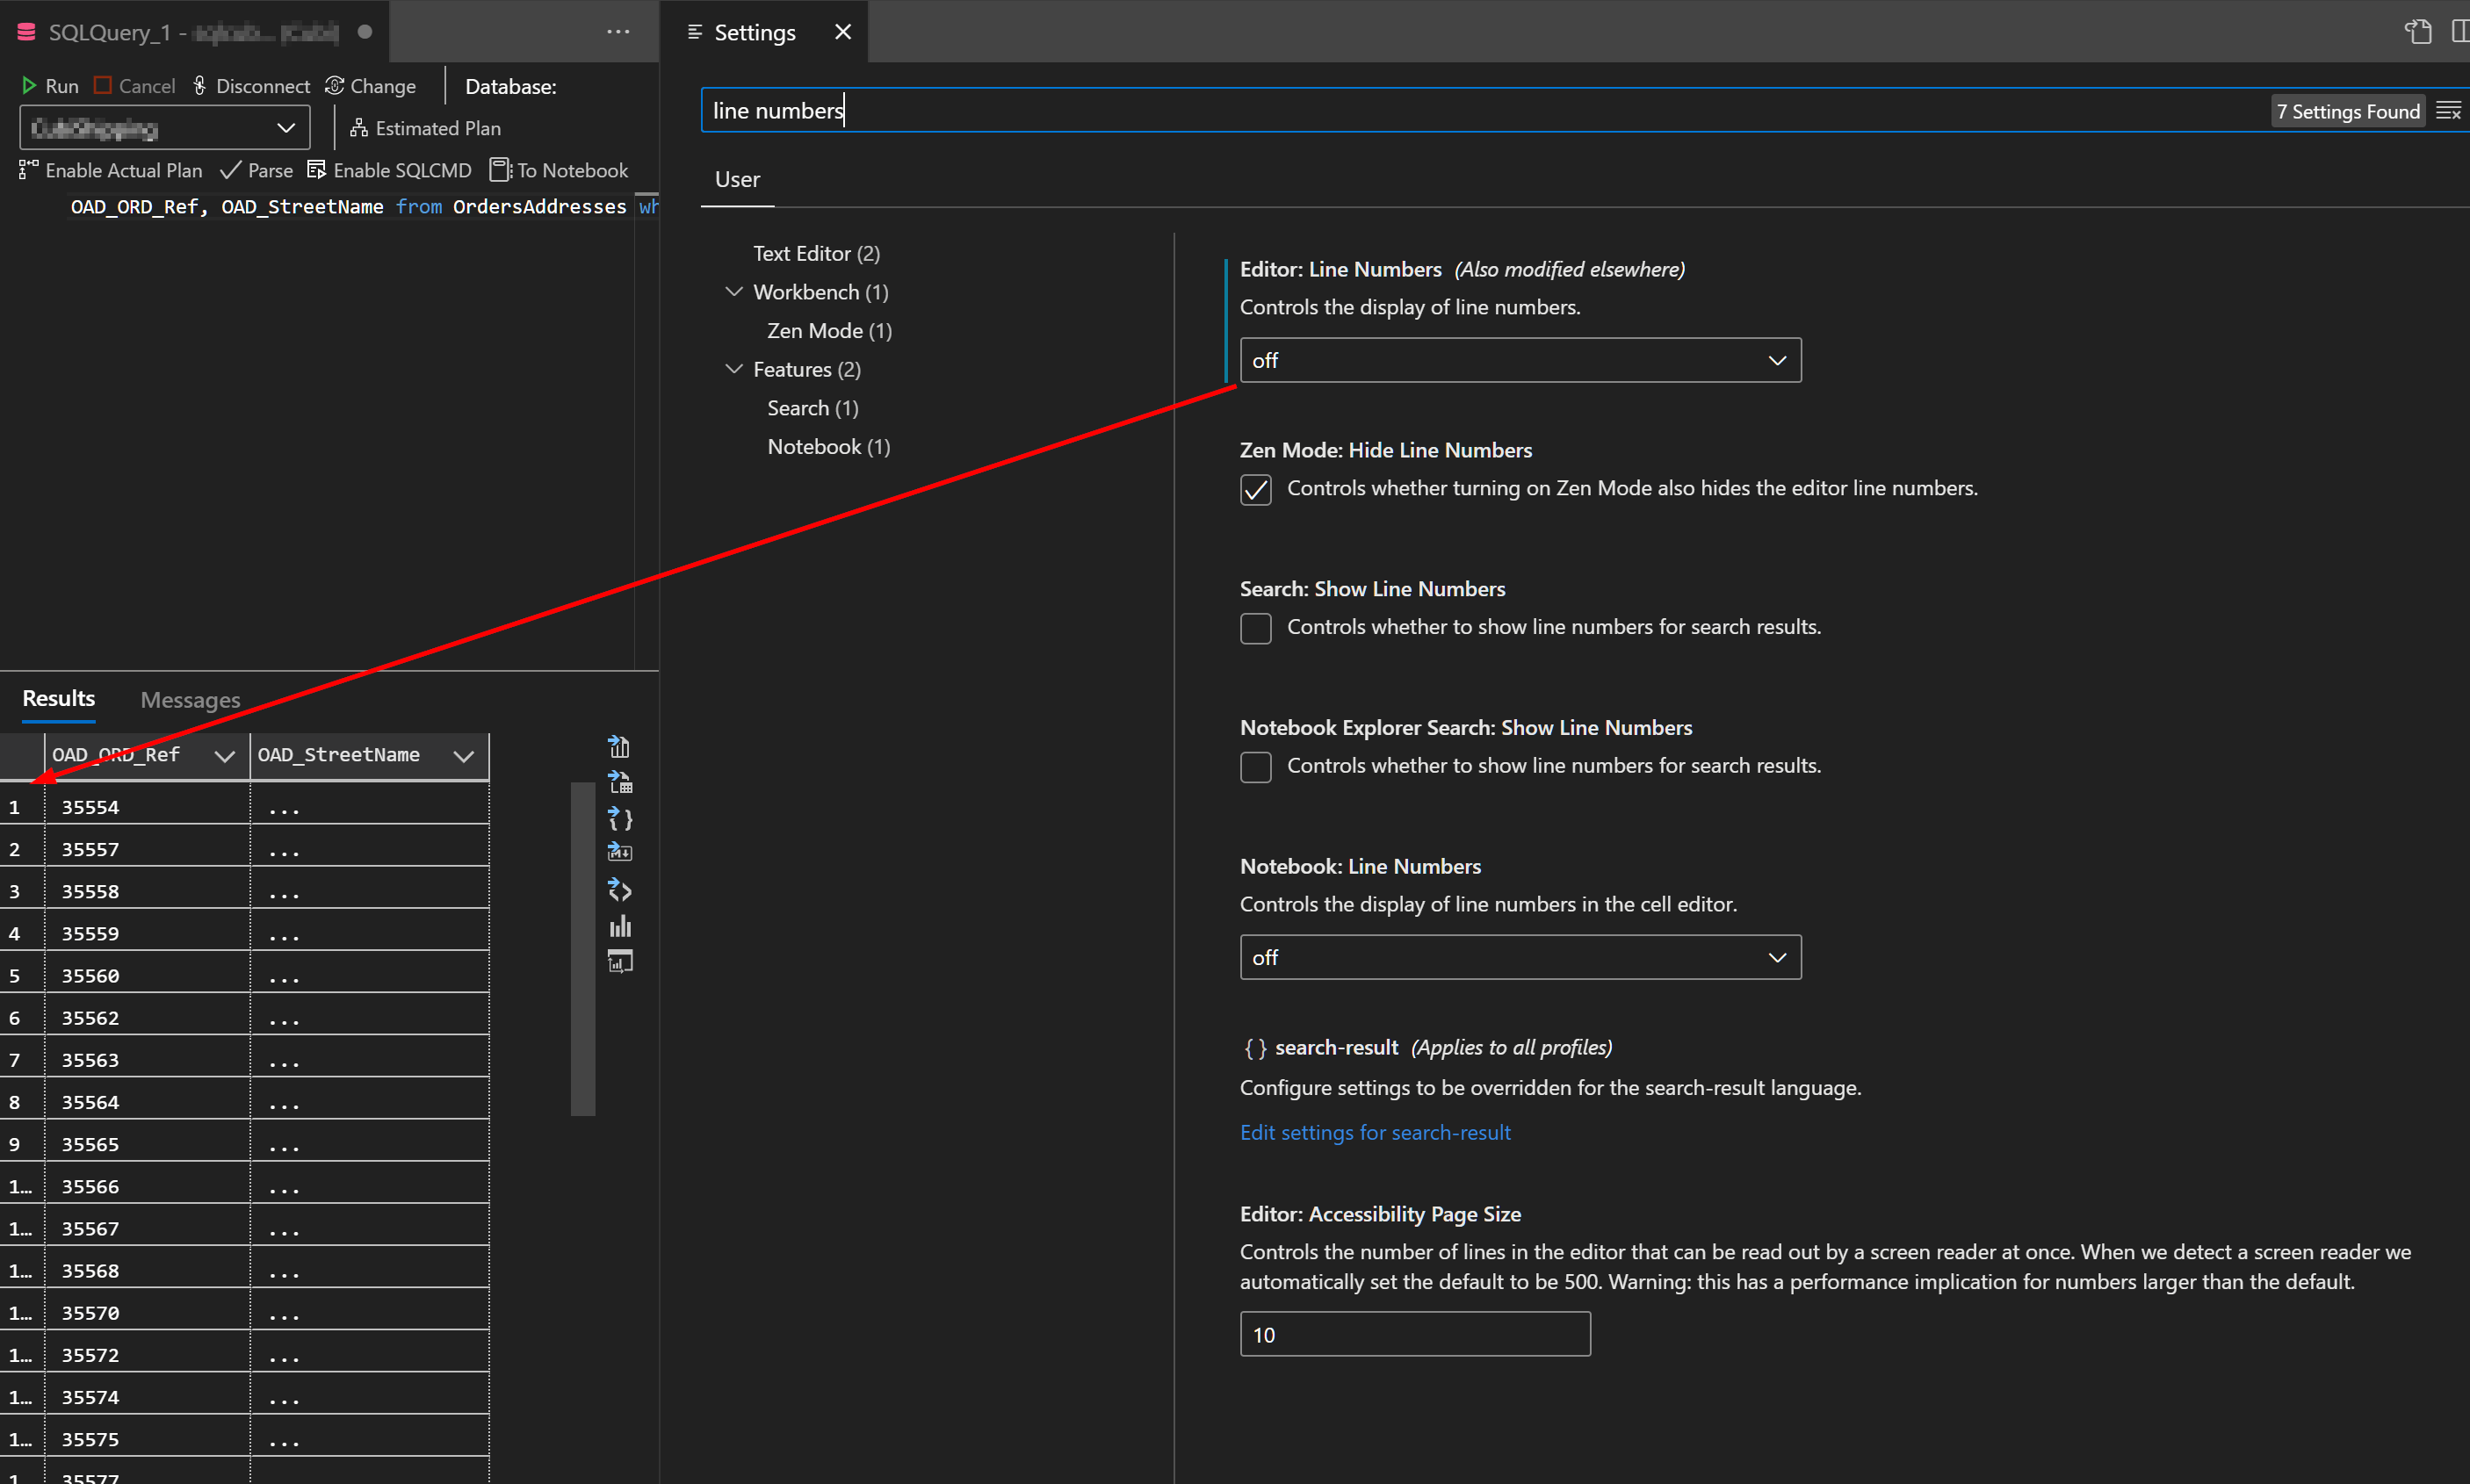Check Notebook Explorer Search: Show Line Numbers
The image size is (2470, 1484).
(1255, 766)
